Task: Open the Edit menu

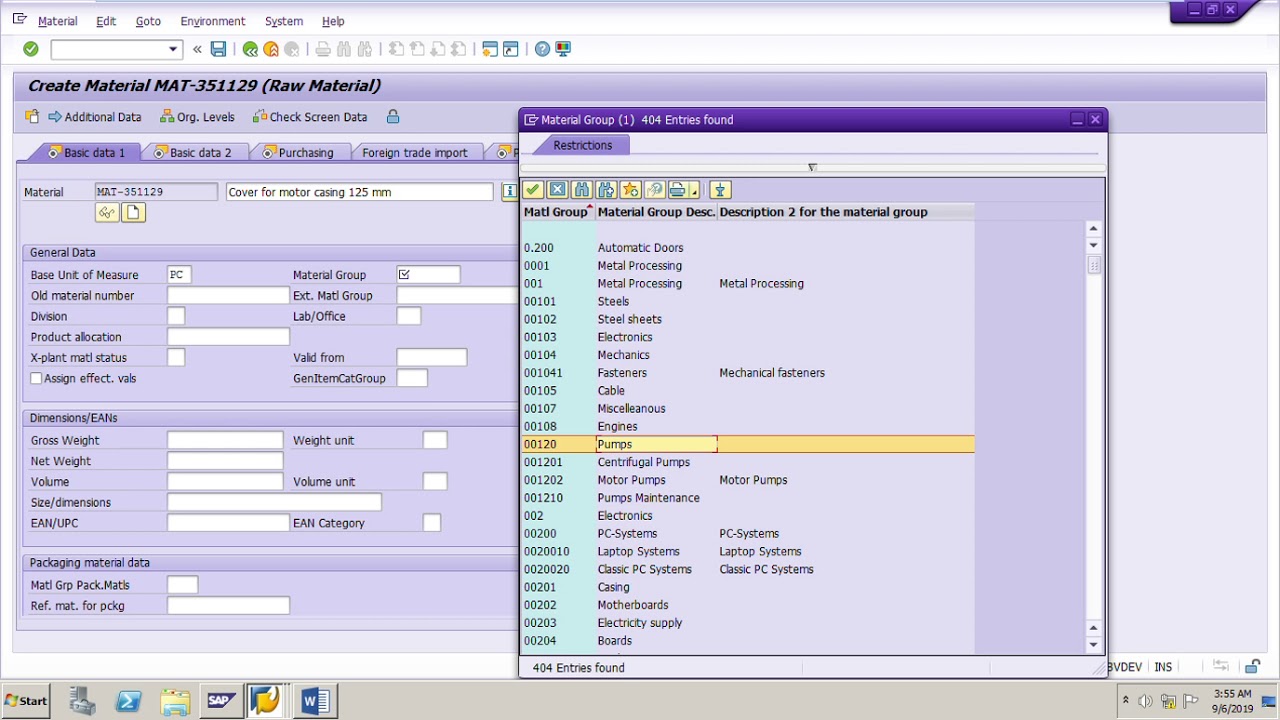Action: (106, 21)
